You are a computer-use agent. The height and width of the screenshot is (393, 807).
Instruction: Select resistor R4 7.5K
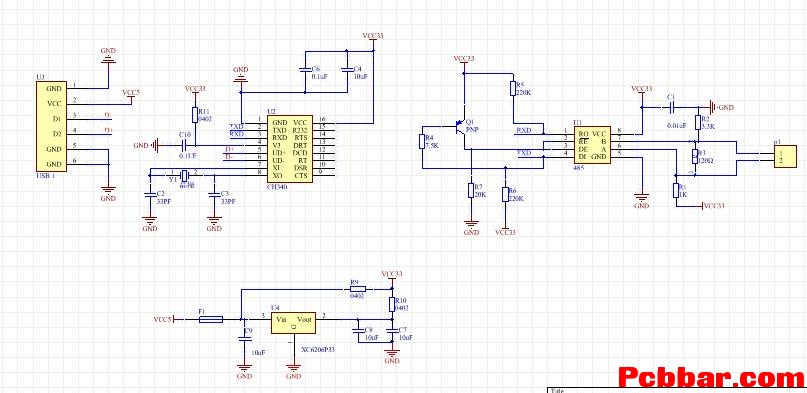click(422, 142)
